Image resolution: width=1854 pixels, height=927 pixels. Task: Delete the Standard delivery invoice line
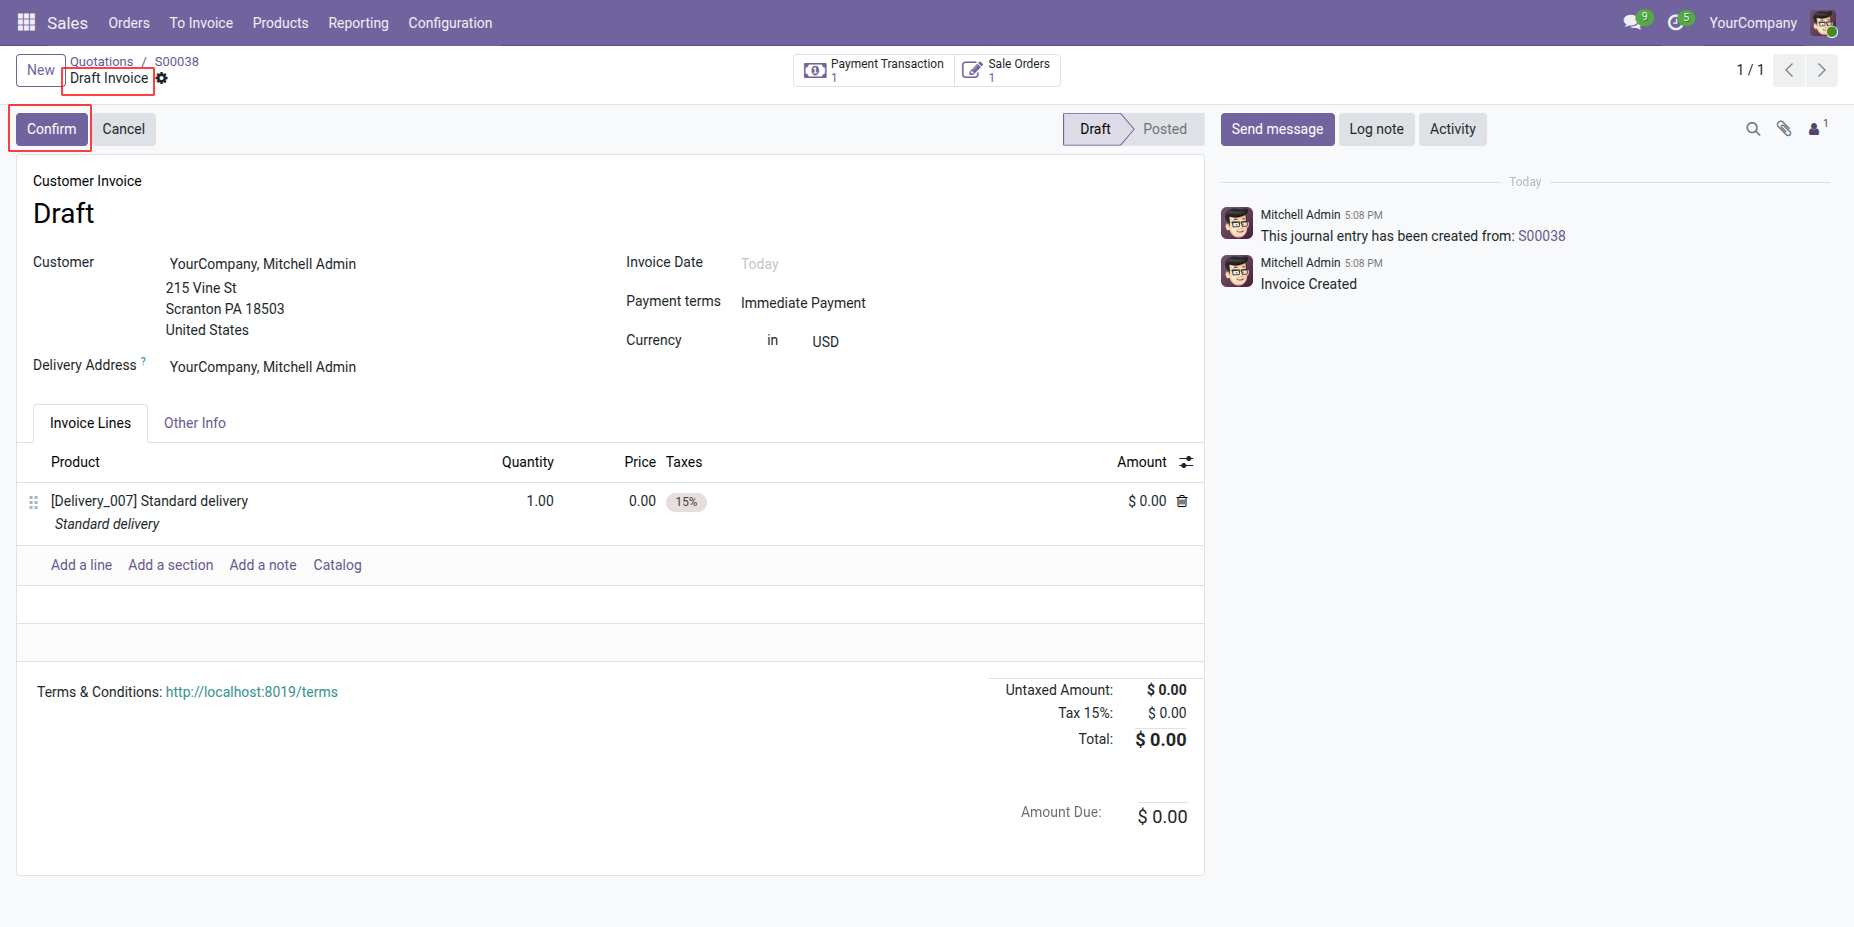coord(1182,501)
